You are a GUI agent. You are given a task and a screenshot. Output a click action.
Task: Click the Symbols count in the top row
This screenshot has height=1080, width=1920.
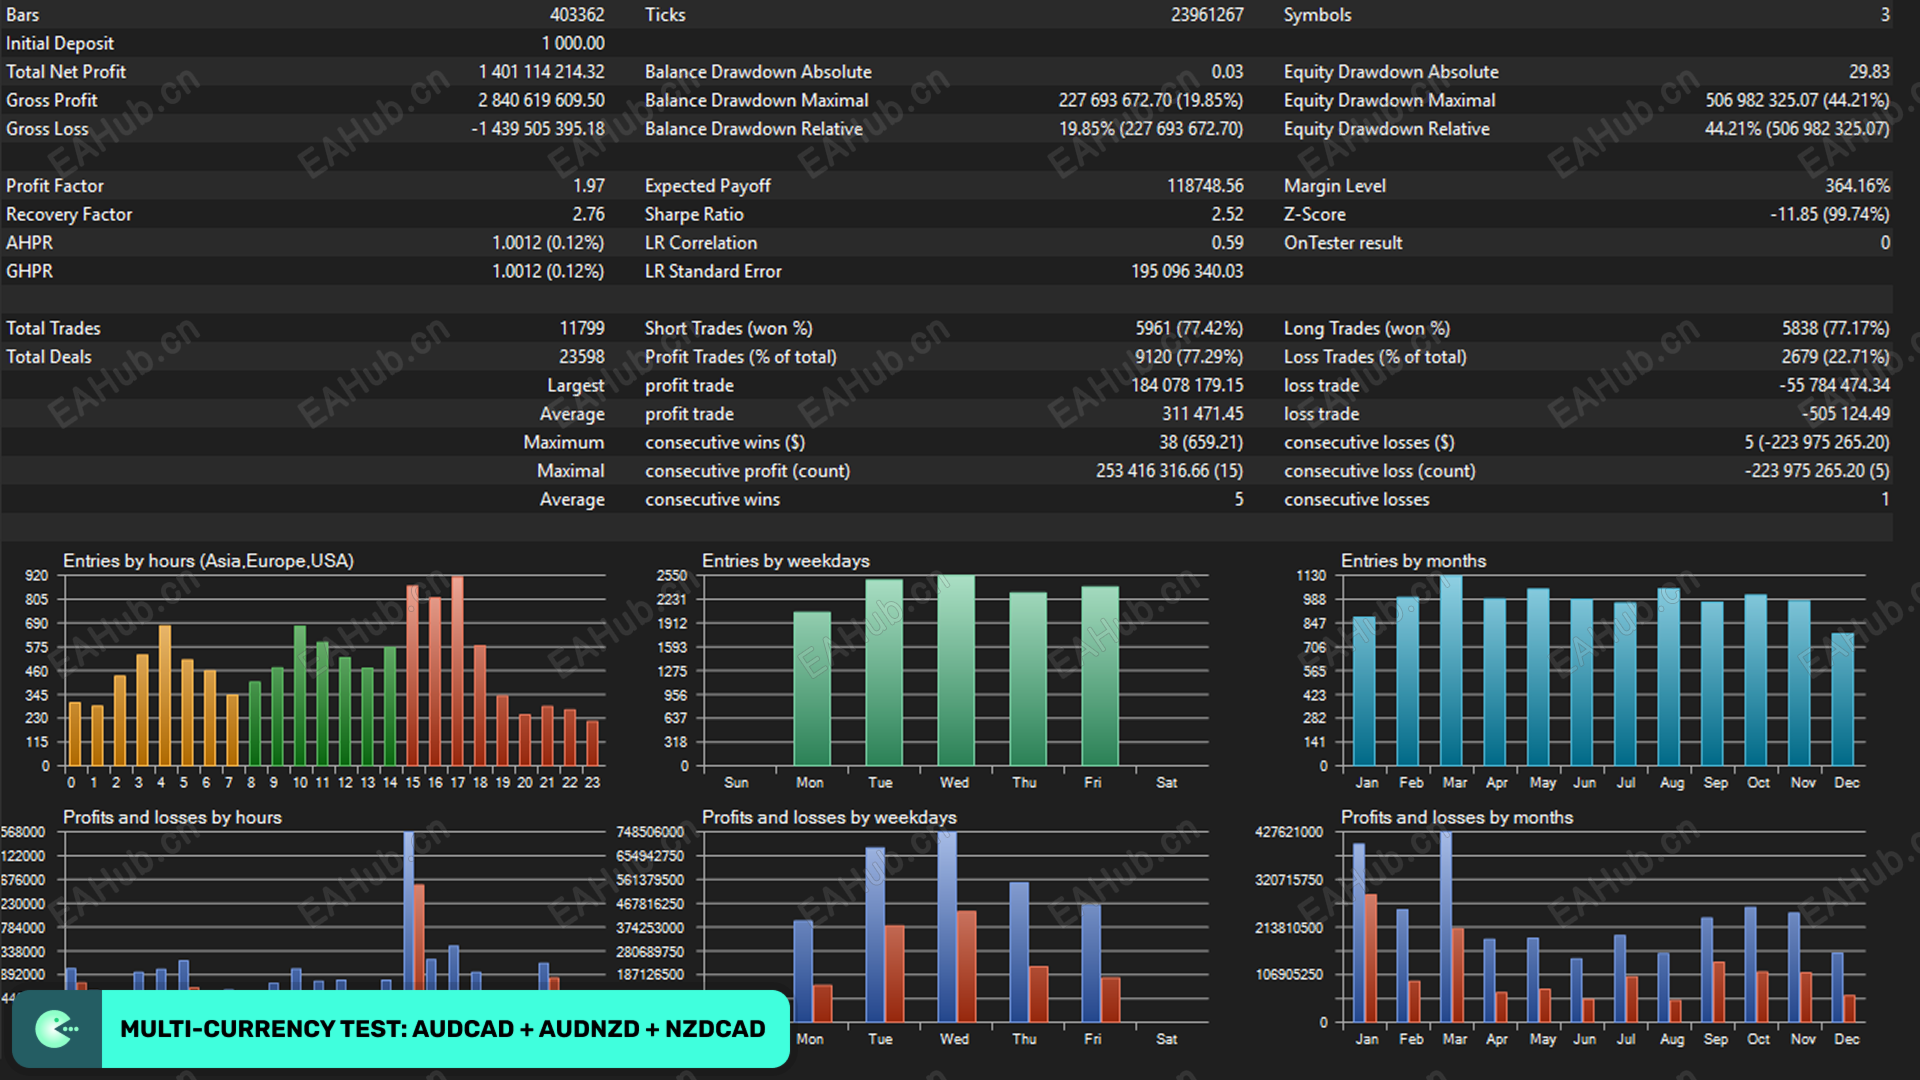click(x=1884, y=15)
